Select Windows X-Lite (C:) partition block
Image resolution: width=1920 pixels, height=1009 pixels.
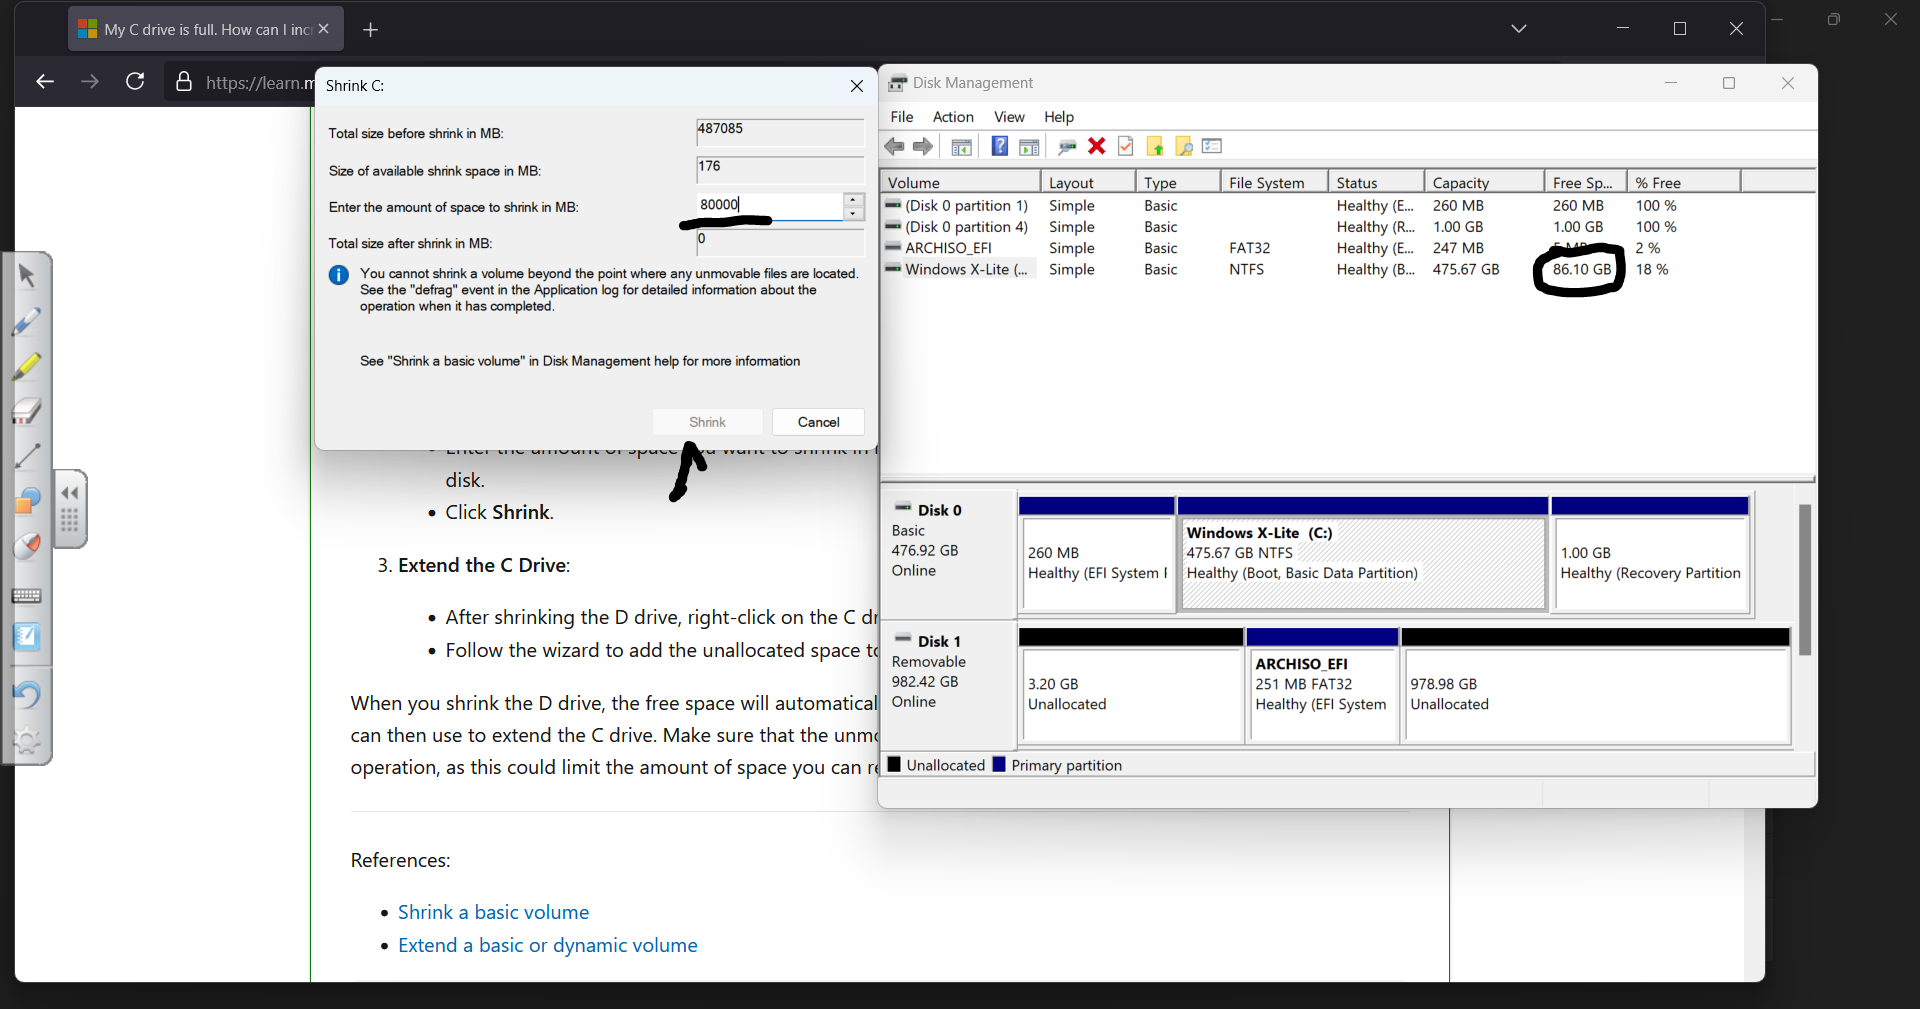tap(1362, 563)
